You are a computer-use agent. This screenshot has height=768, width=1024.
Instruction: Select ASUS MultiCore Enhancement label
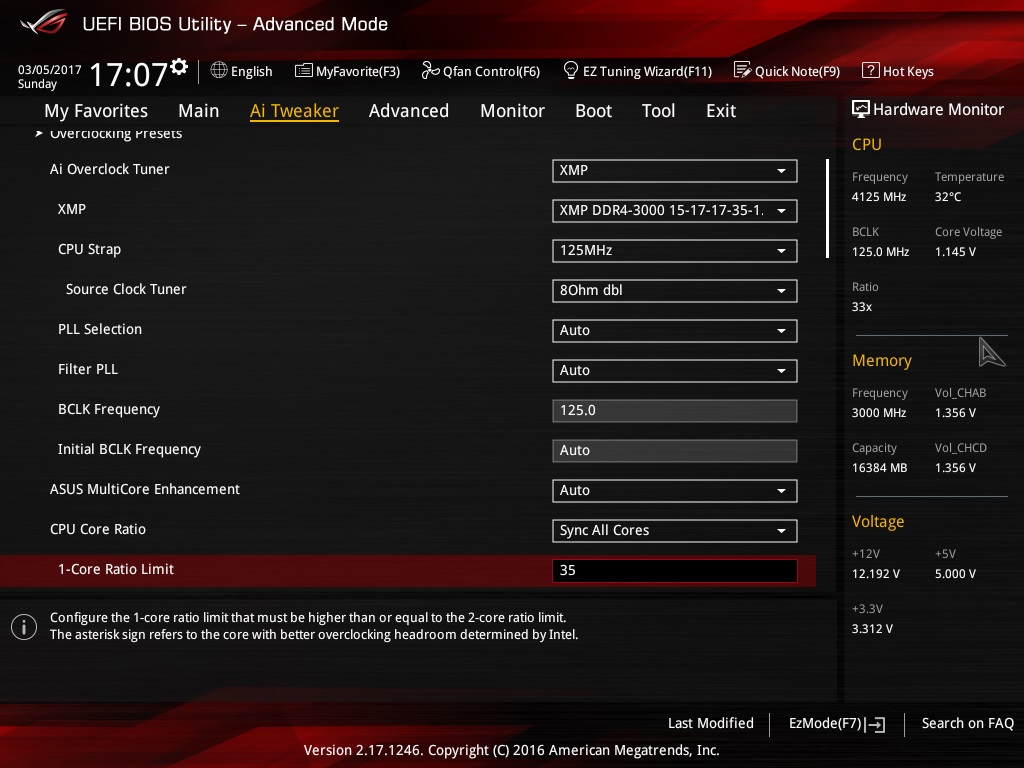pyautogui.click(x=145, y=489)
